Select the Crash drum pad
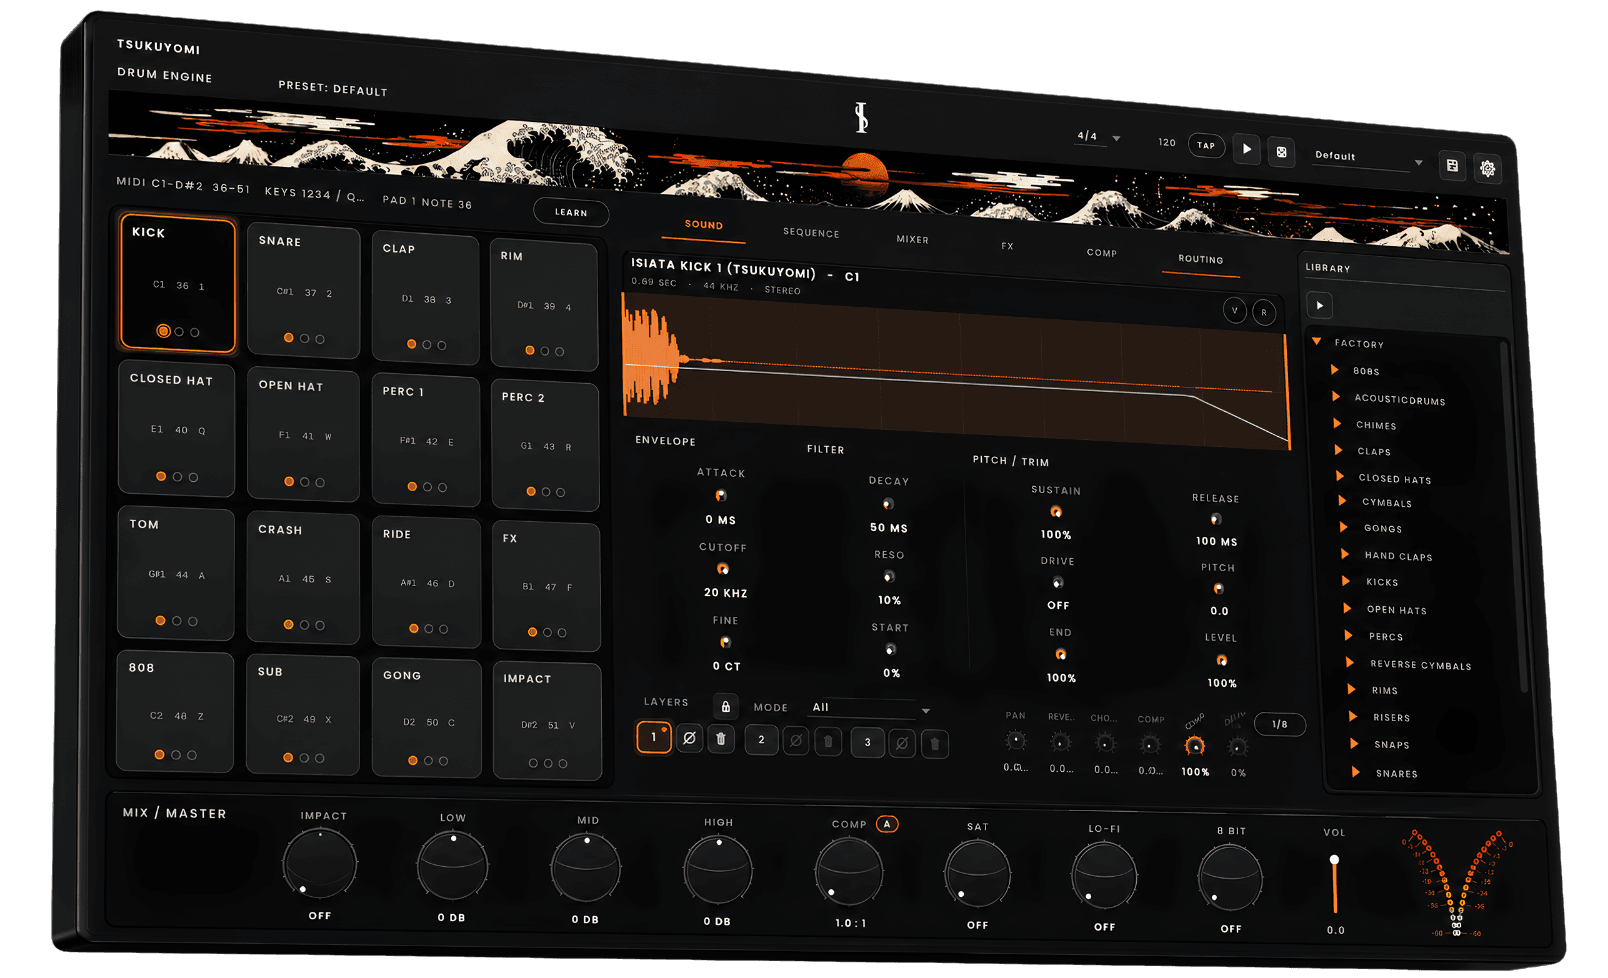This screenshot has width=1608, height=978. pyautogui.click(x=303, y=578)
